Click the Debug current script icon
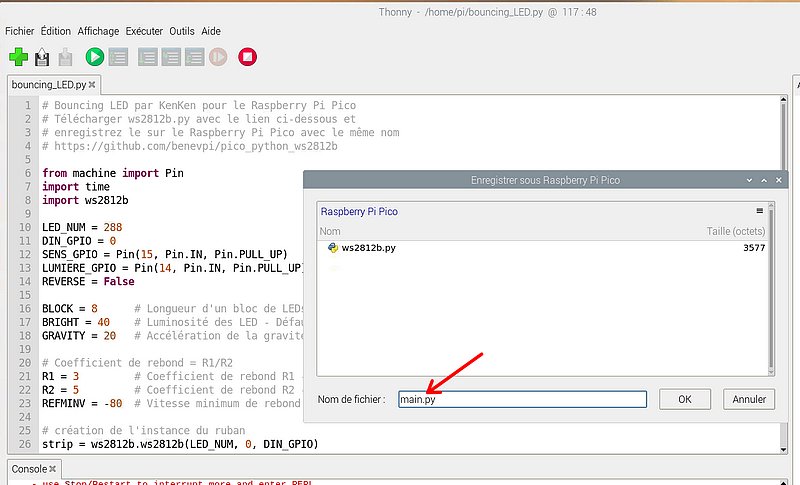Image resolution: width=800 pixels, height=485 pixels. click(118, 57)
